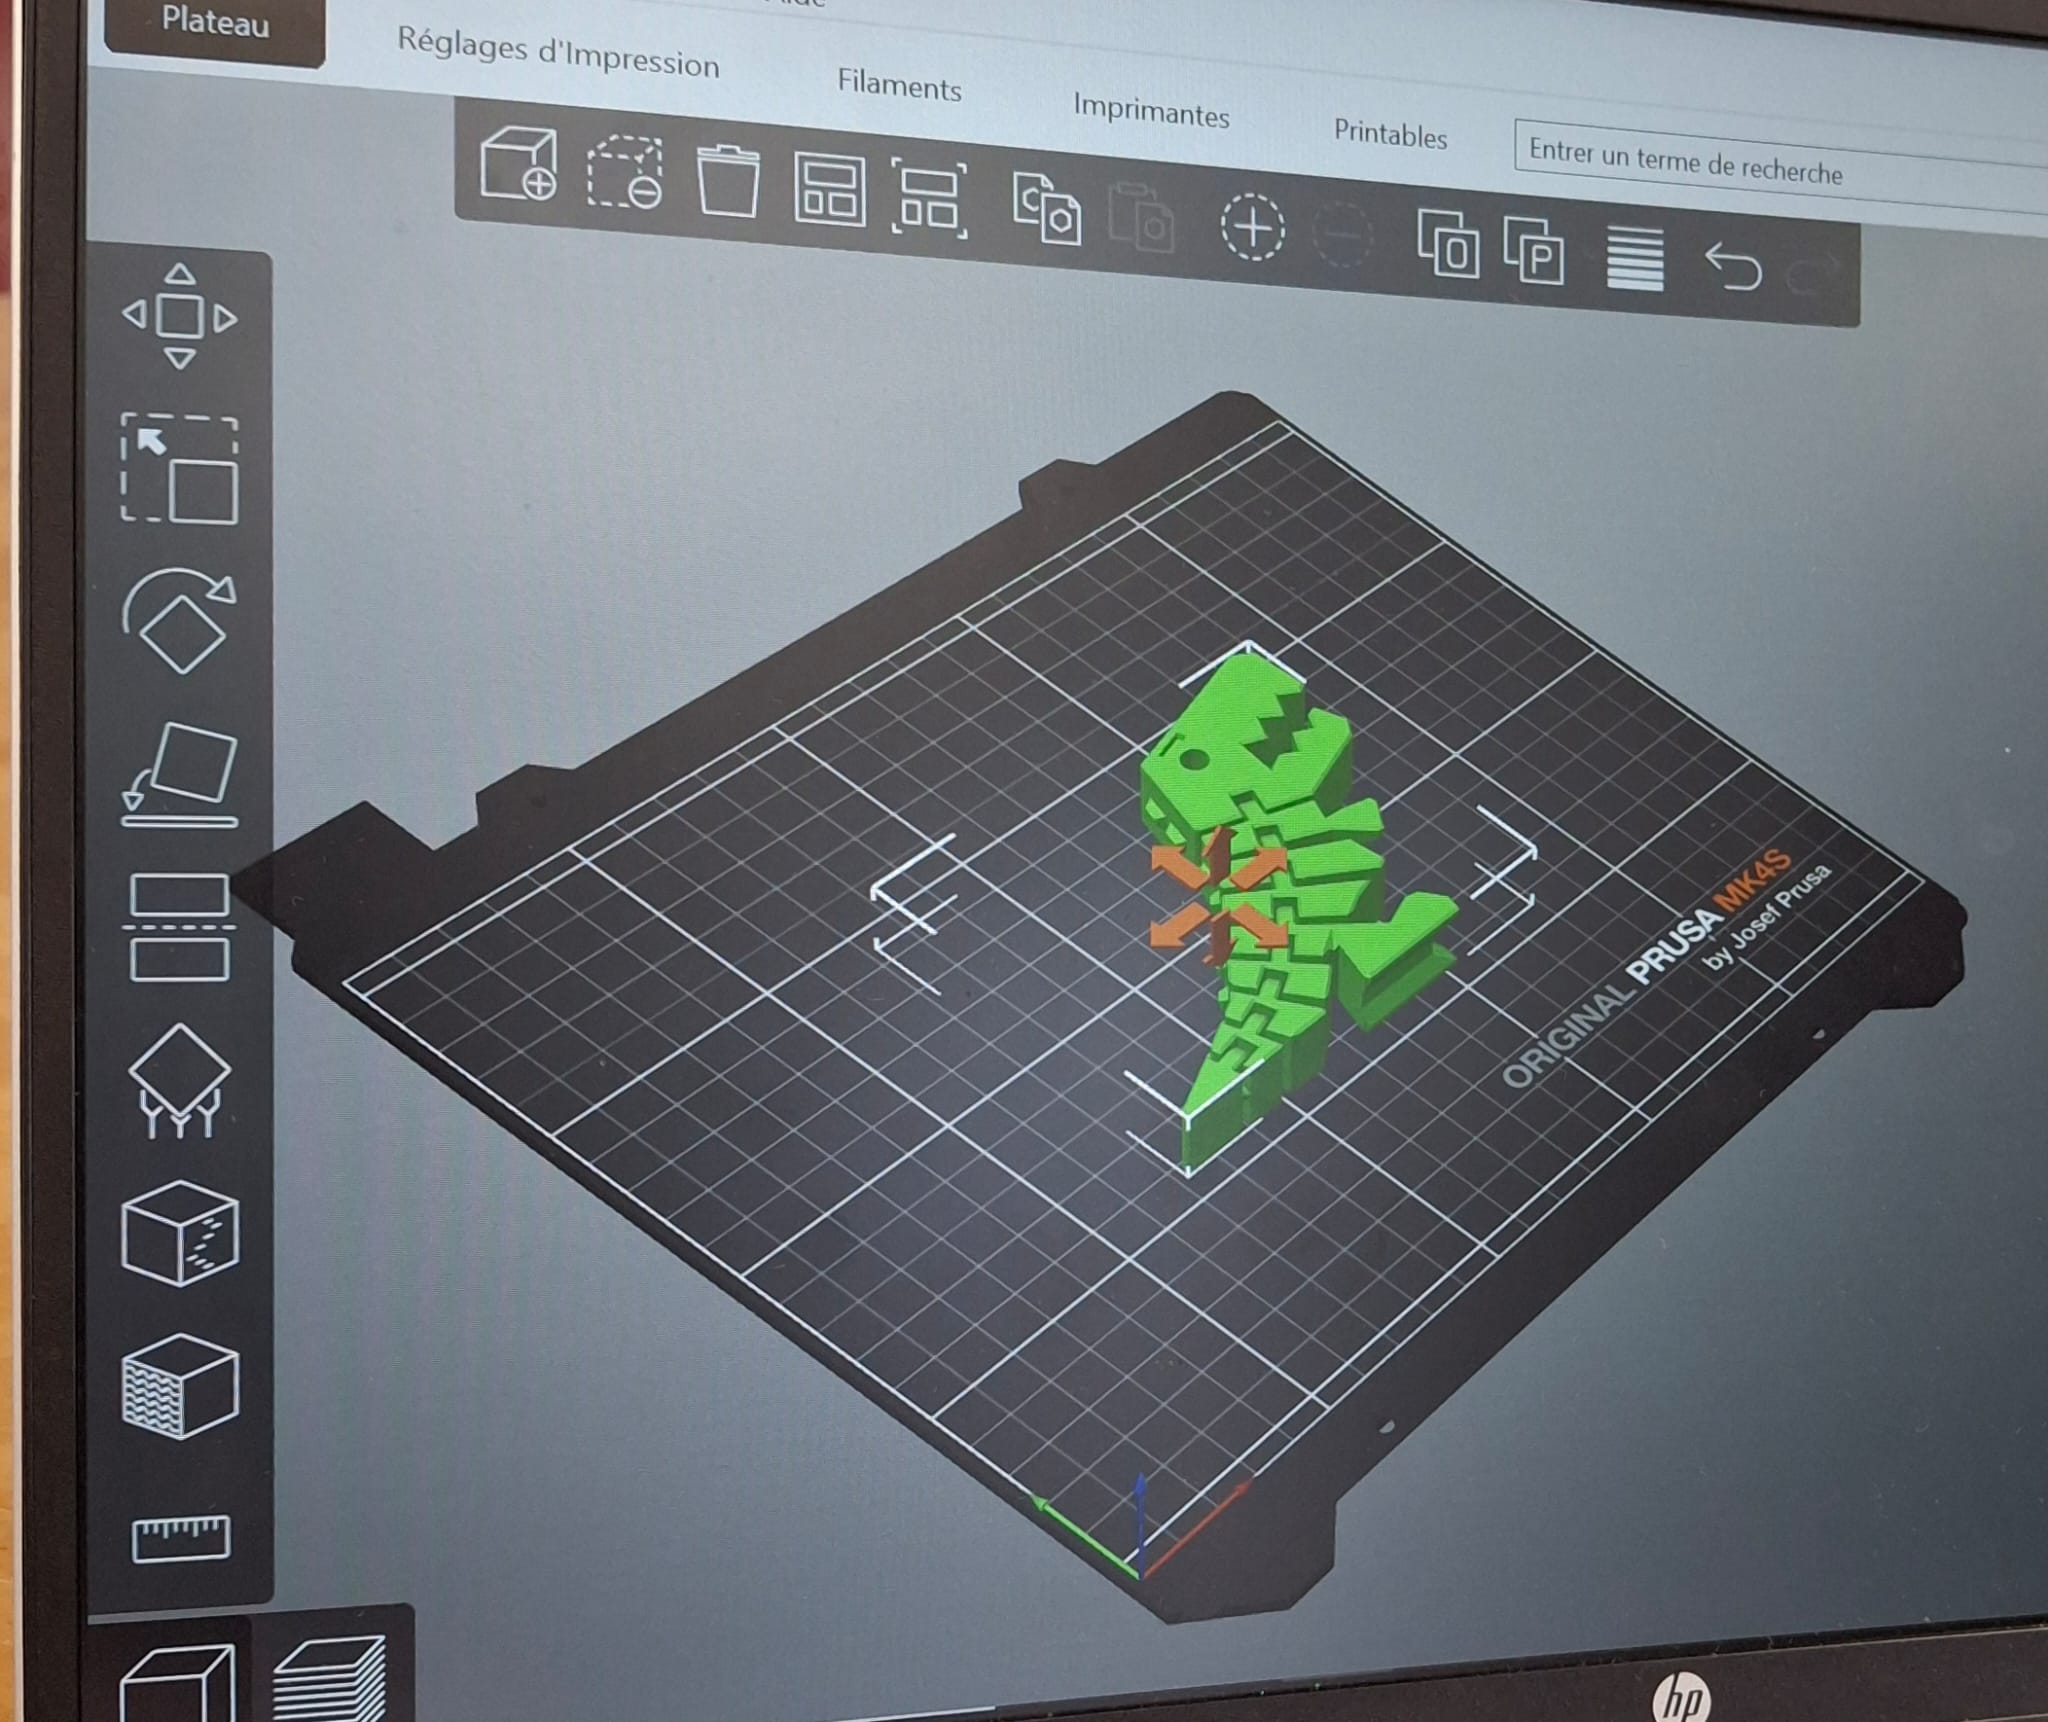Select the Fuzzy skin painting cube tool

coord(180,1386)
